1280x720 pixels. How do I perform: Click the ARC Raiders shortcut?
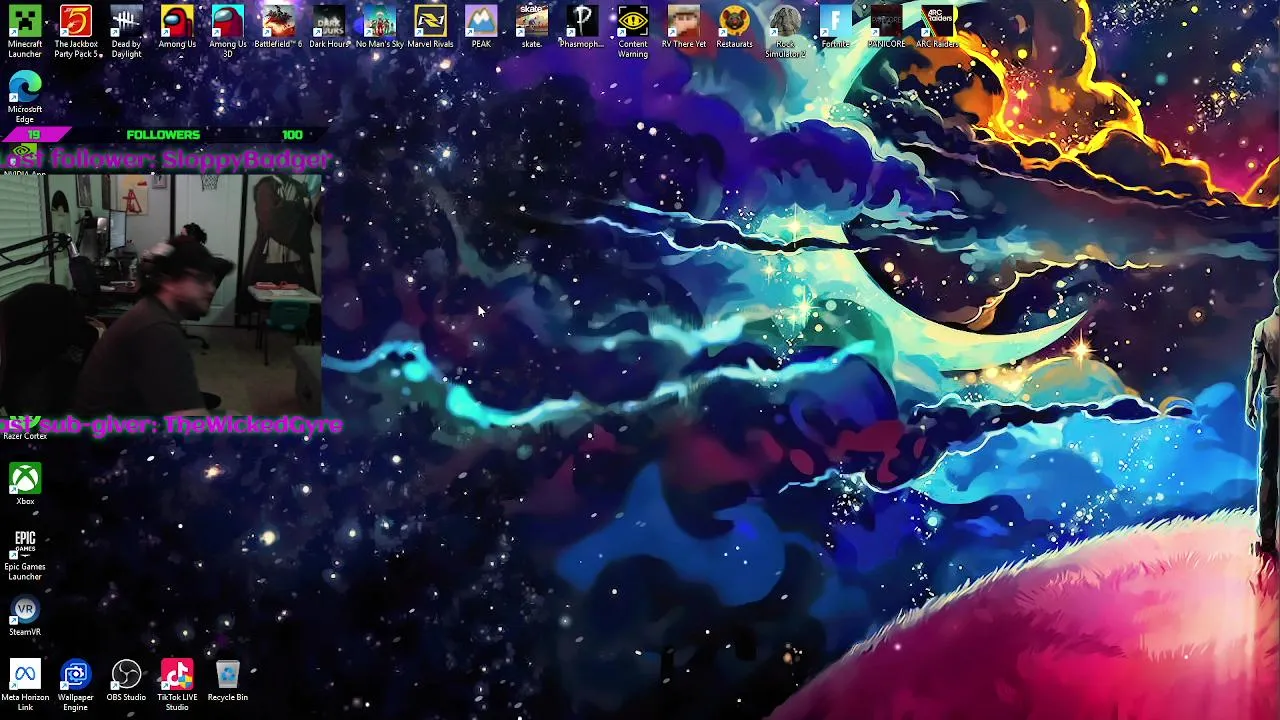coord(937,27)
